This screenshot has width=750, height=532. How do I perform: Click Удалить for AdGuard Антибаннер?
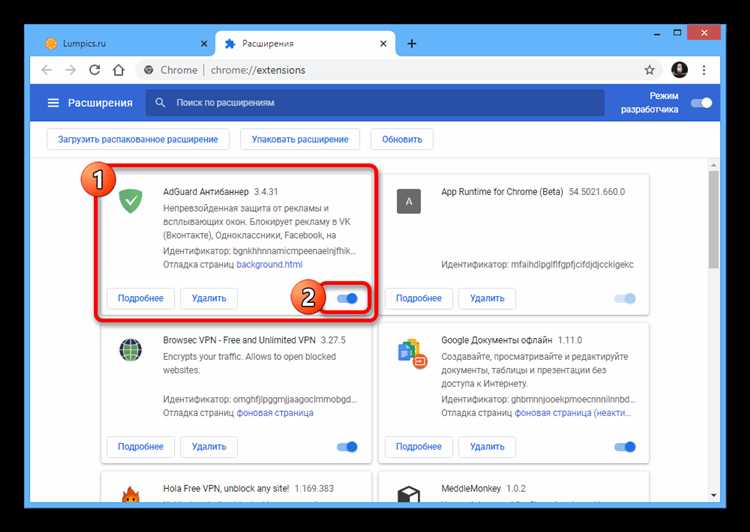click(209, 298)
